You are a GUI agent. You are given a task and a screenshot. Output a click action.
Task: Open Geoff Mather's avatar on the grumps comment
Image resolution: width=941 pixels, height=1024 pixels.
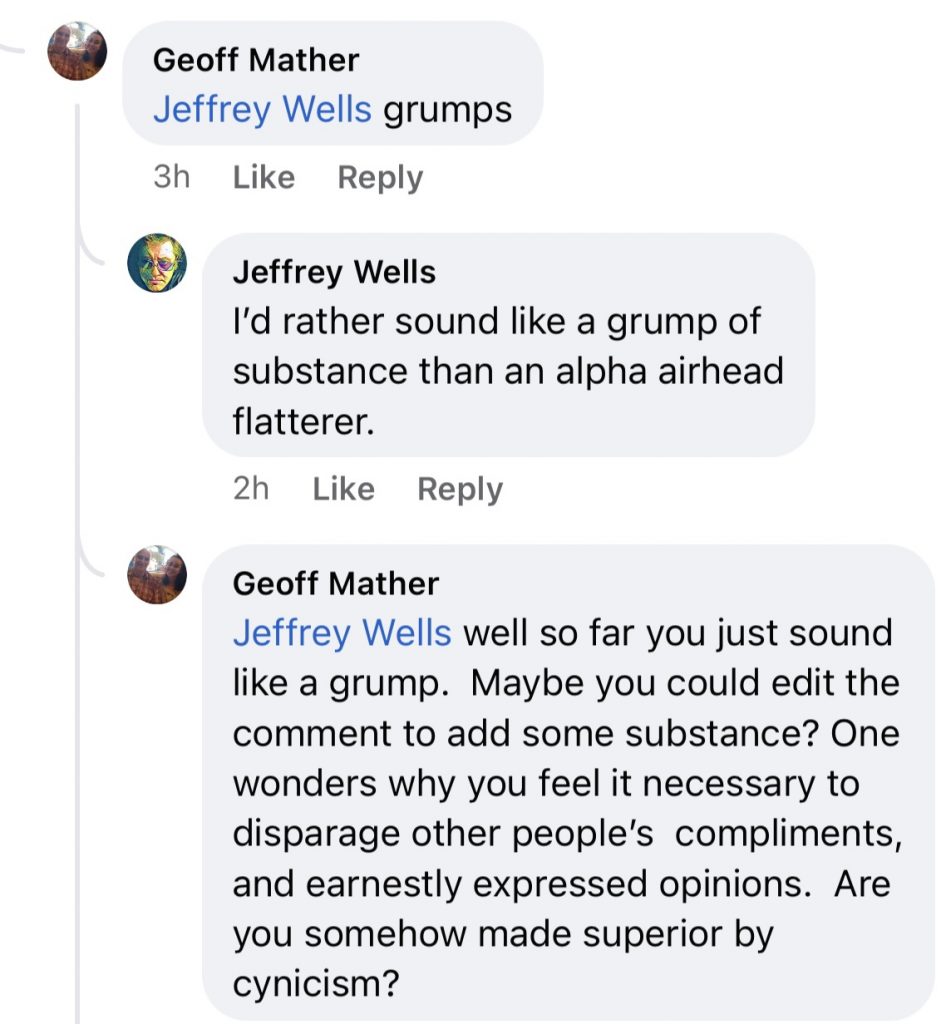(77, 51)
